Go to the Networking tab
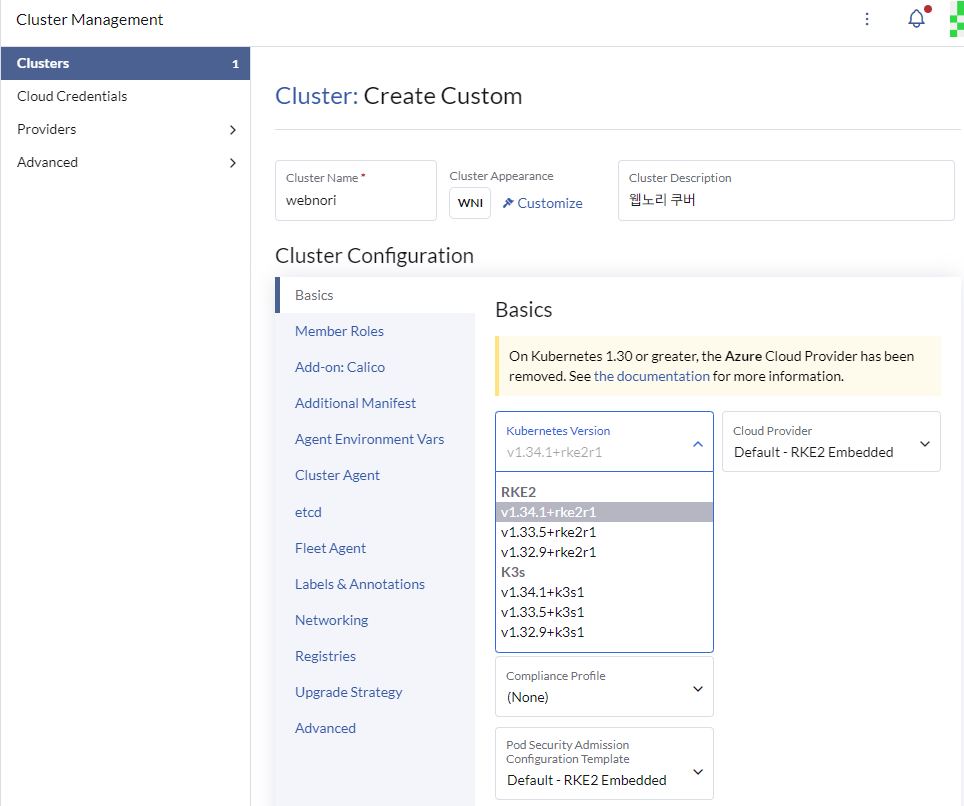Viewport: 964px width, 806px height. coord(331,620)
